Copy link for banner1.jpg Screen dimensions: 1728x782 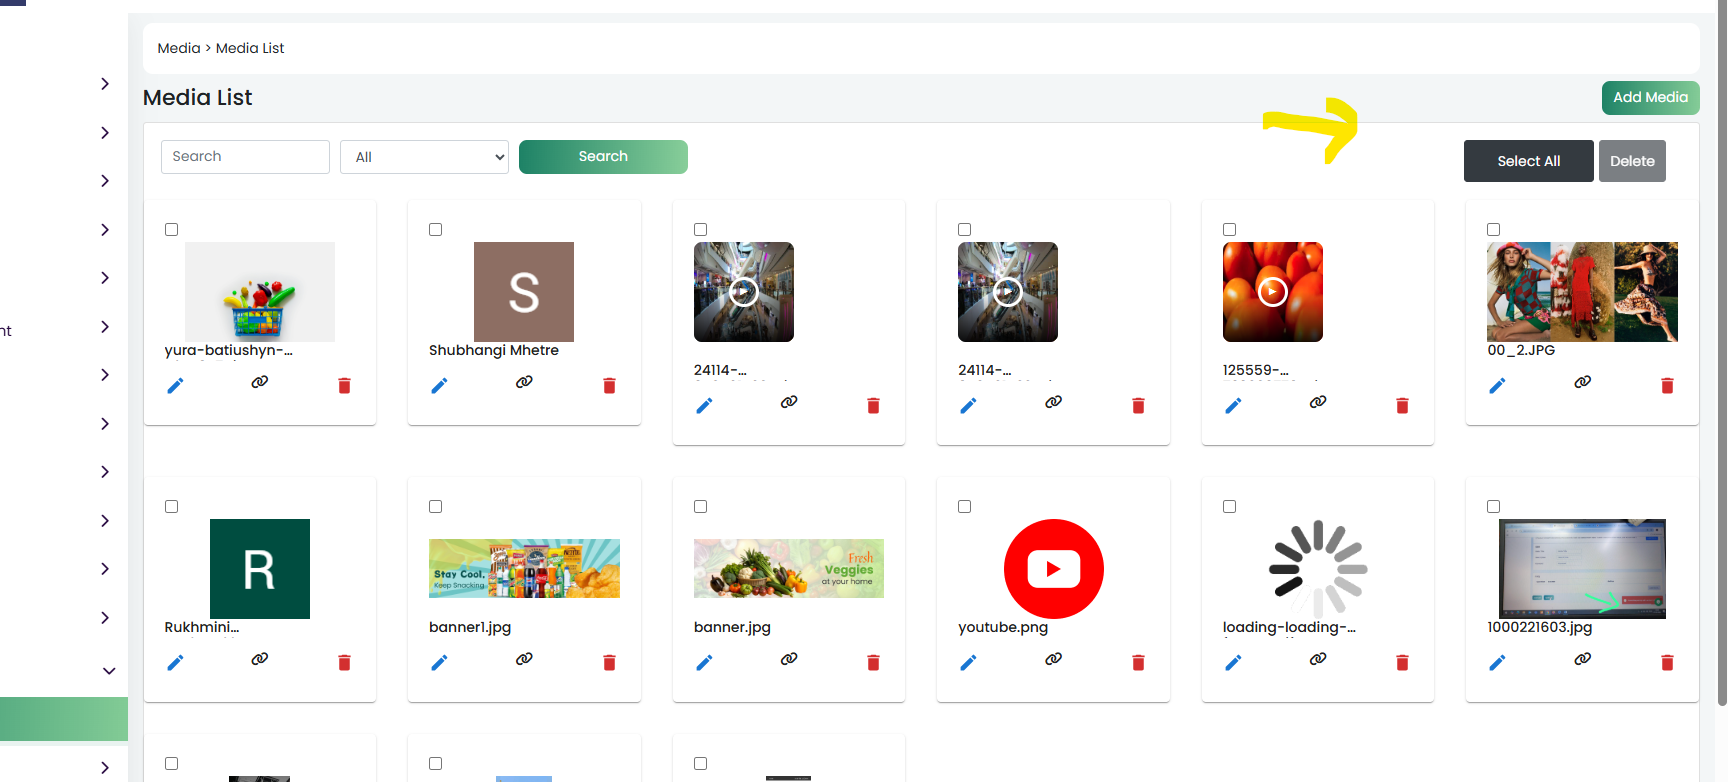coord(524,659)
